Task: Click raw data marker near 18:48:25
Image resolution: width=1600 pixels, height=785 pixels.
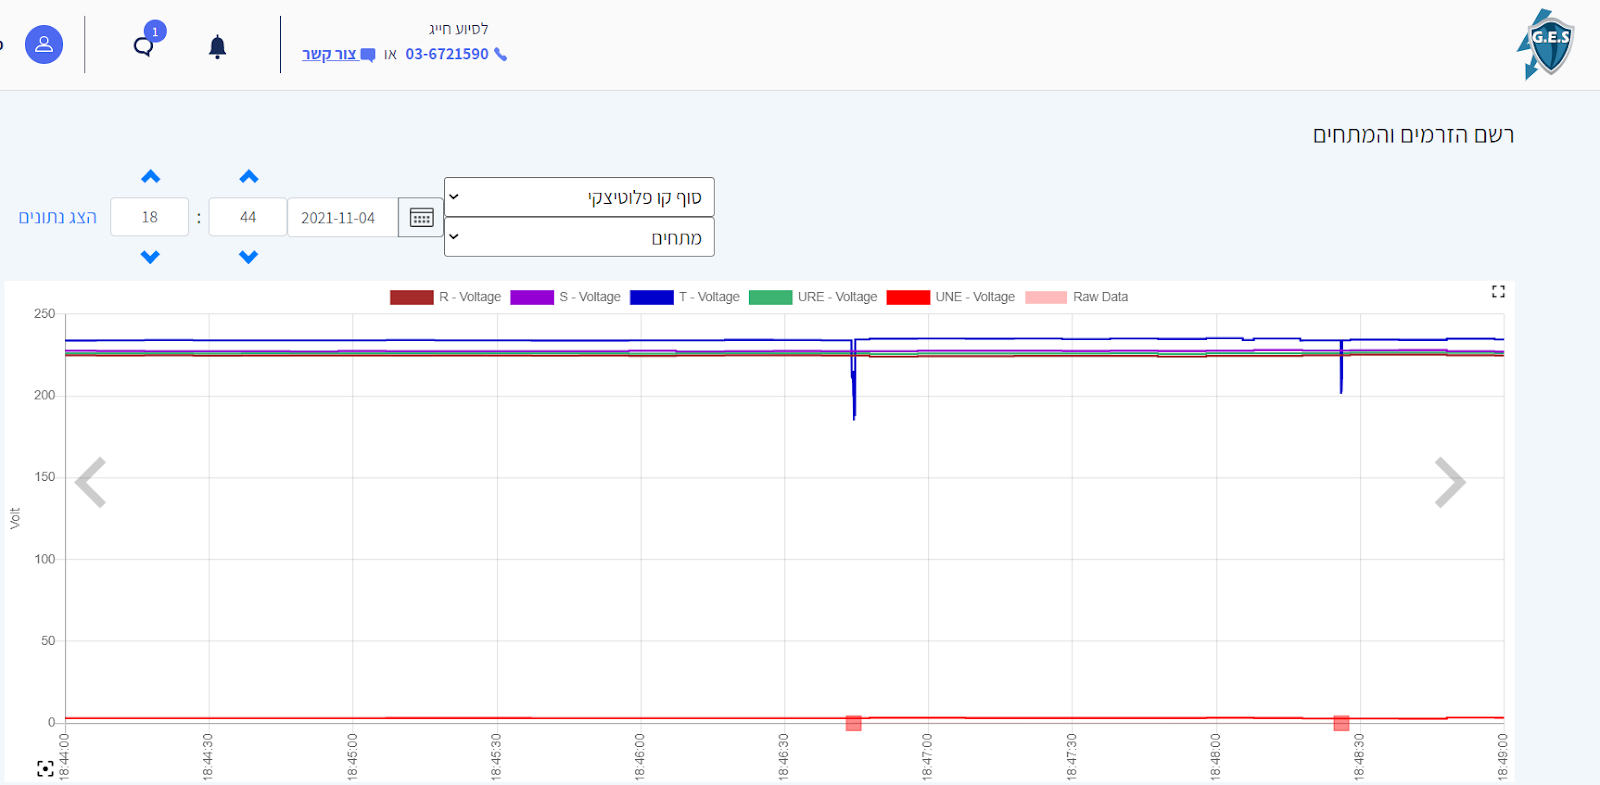Action: tap(1341, 723)
